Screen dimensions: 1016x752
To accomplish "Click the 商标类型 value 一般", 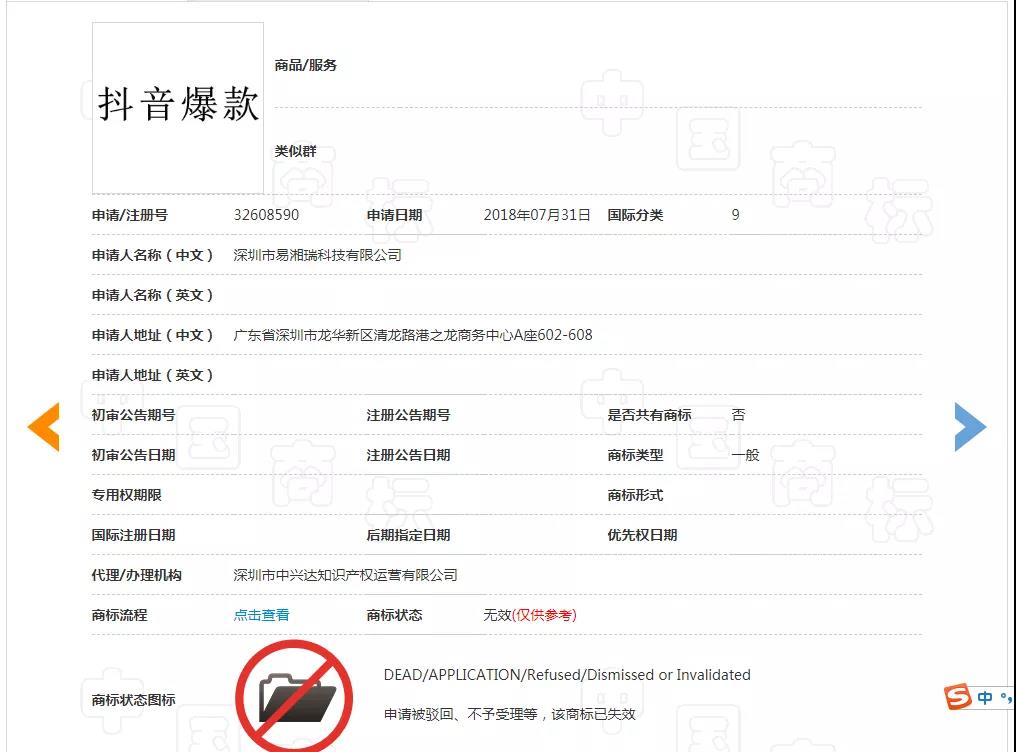I will (745, 455).
